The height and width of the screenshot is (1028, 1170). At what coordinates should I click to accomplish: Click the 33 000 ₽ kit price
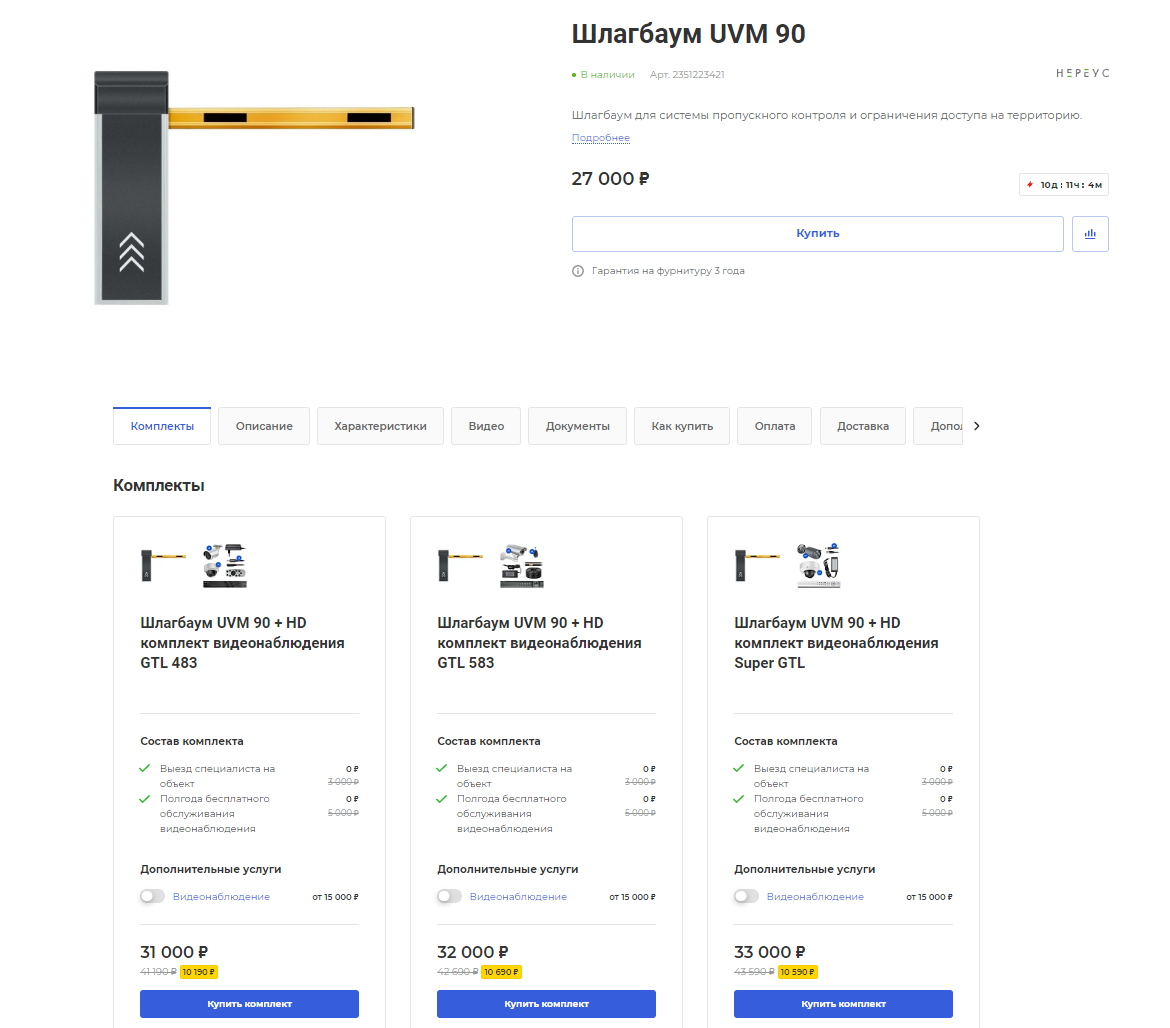tap(770, 952)
